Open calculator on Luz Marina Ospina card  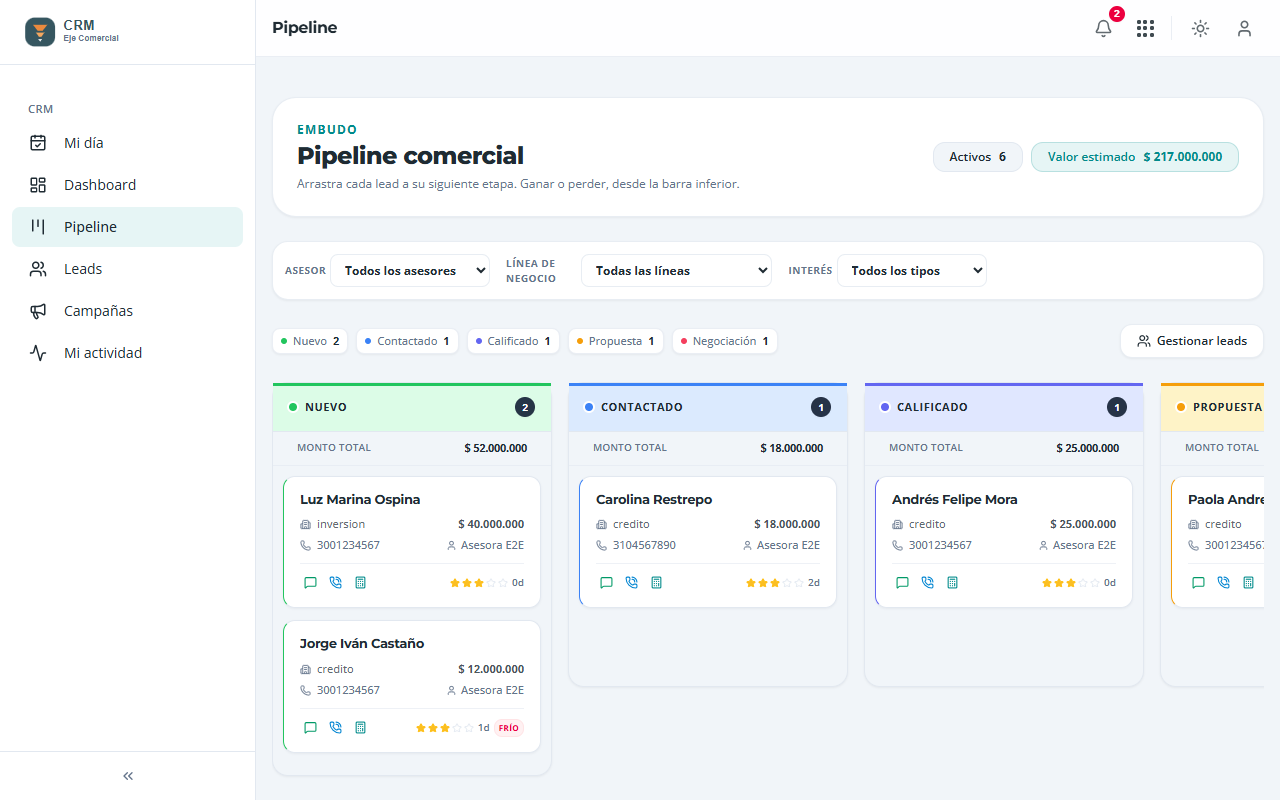click(x=360, y=582)
